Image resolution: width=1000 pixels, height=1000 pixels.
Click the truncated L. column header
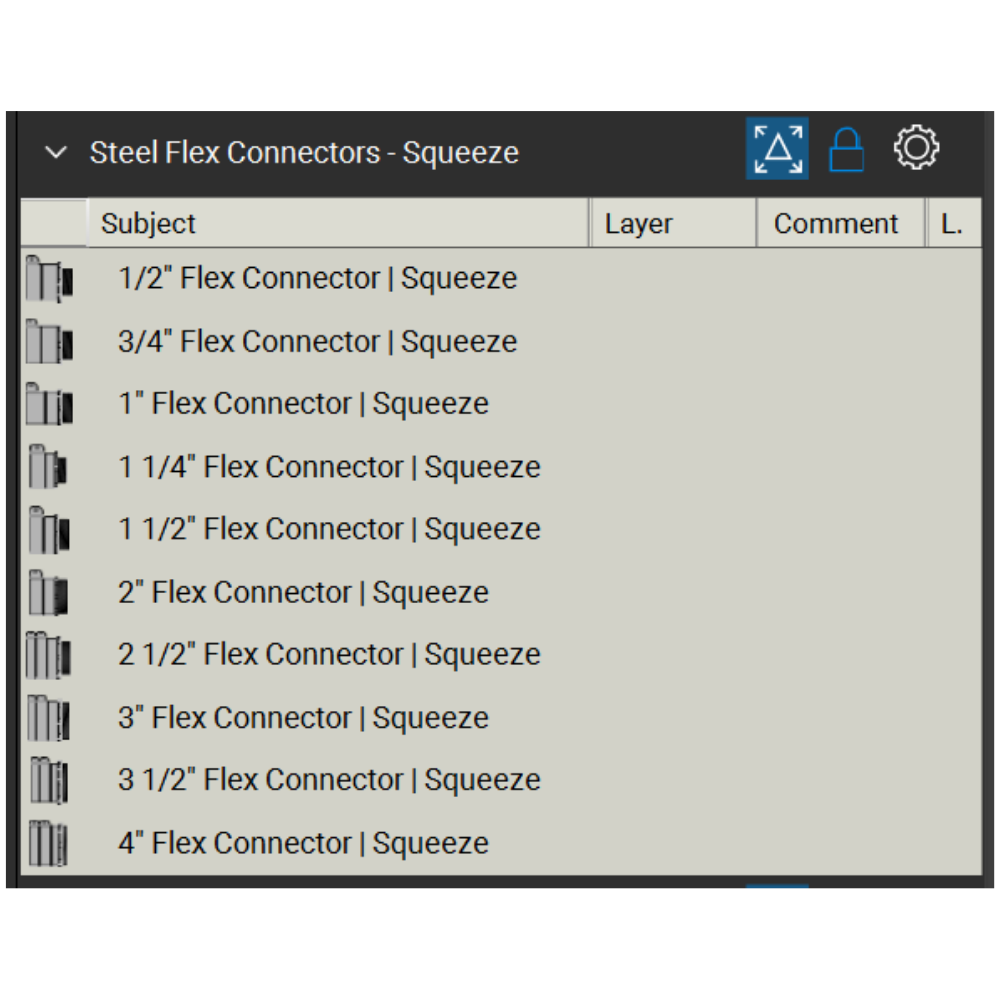pos(953,223)
